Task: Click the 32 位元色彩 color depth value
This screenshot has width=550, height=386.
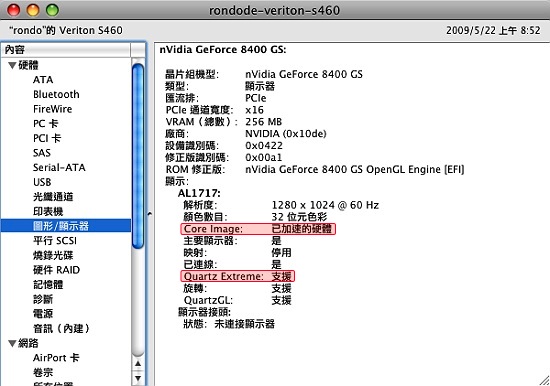Action: tap(299, 217)
